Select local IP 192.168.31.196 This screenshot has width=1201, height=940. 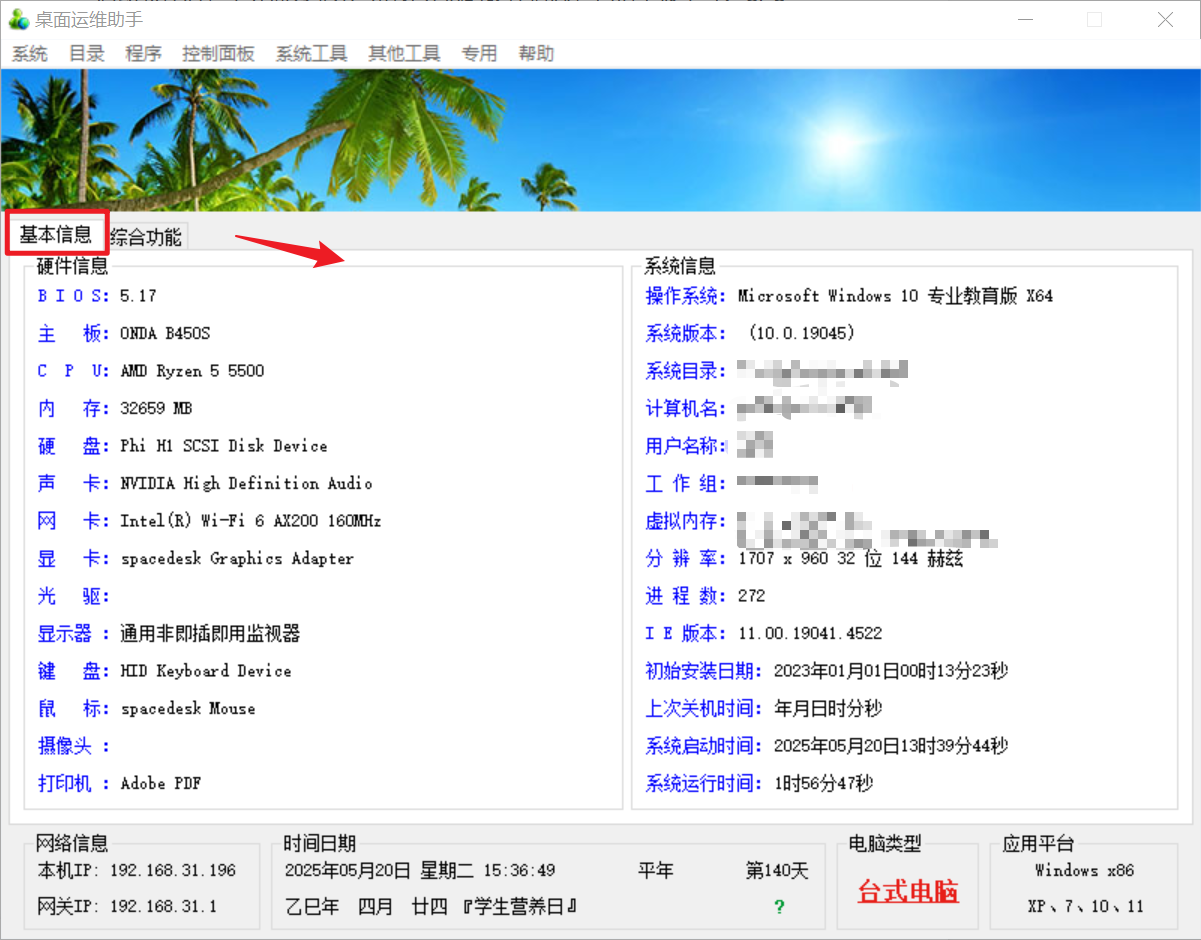173,871
